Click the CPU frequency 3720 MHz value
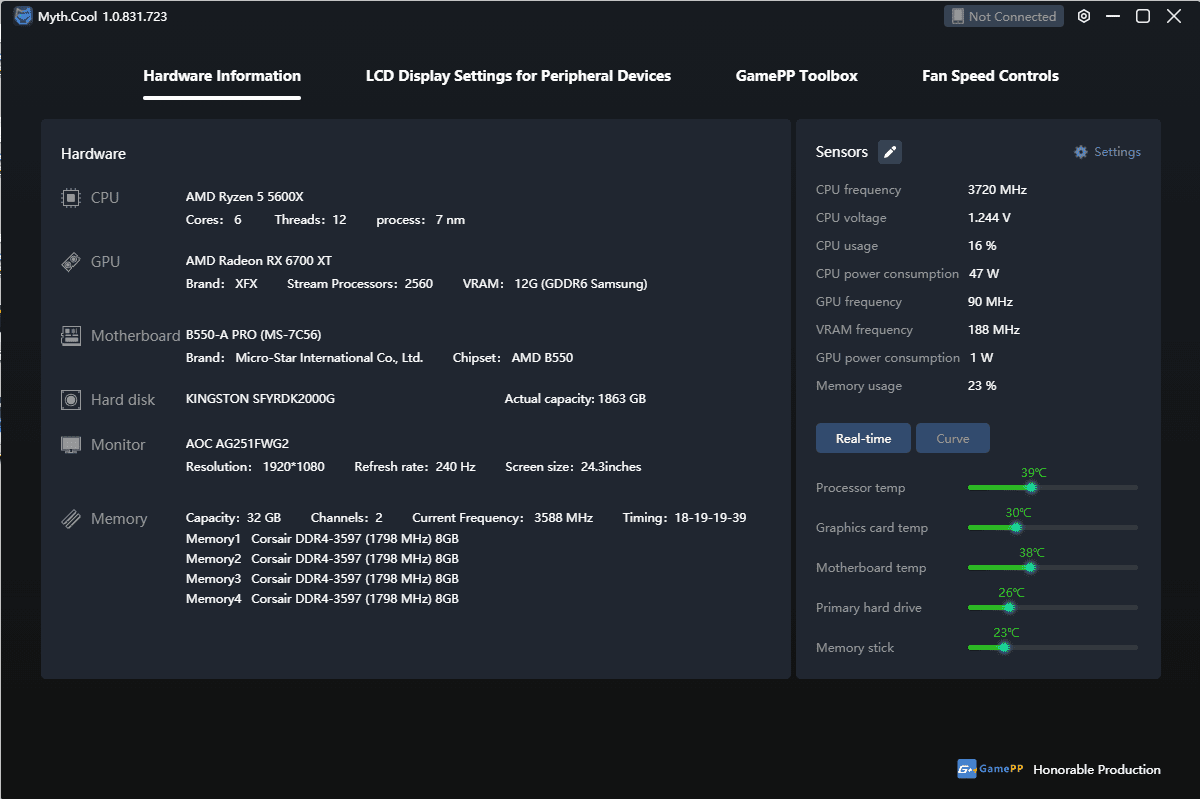The image size is (1200, 799). point(997,190)
